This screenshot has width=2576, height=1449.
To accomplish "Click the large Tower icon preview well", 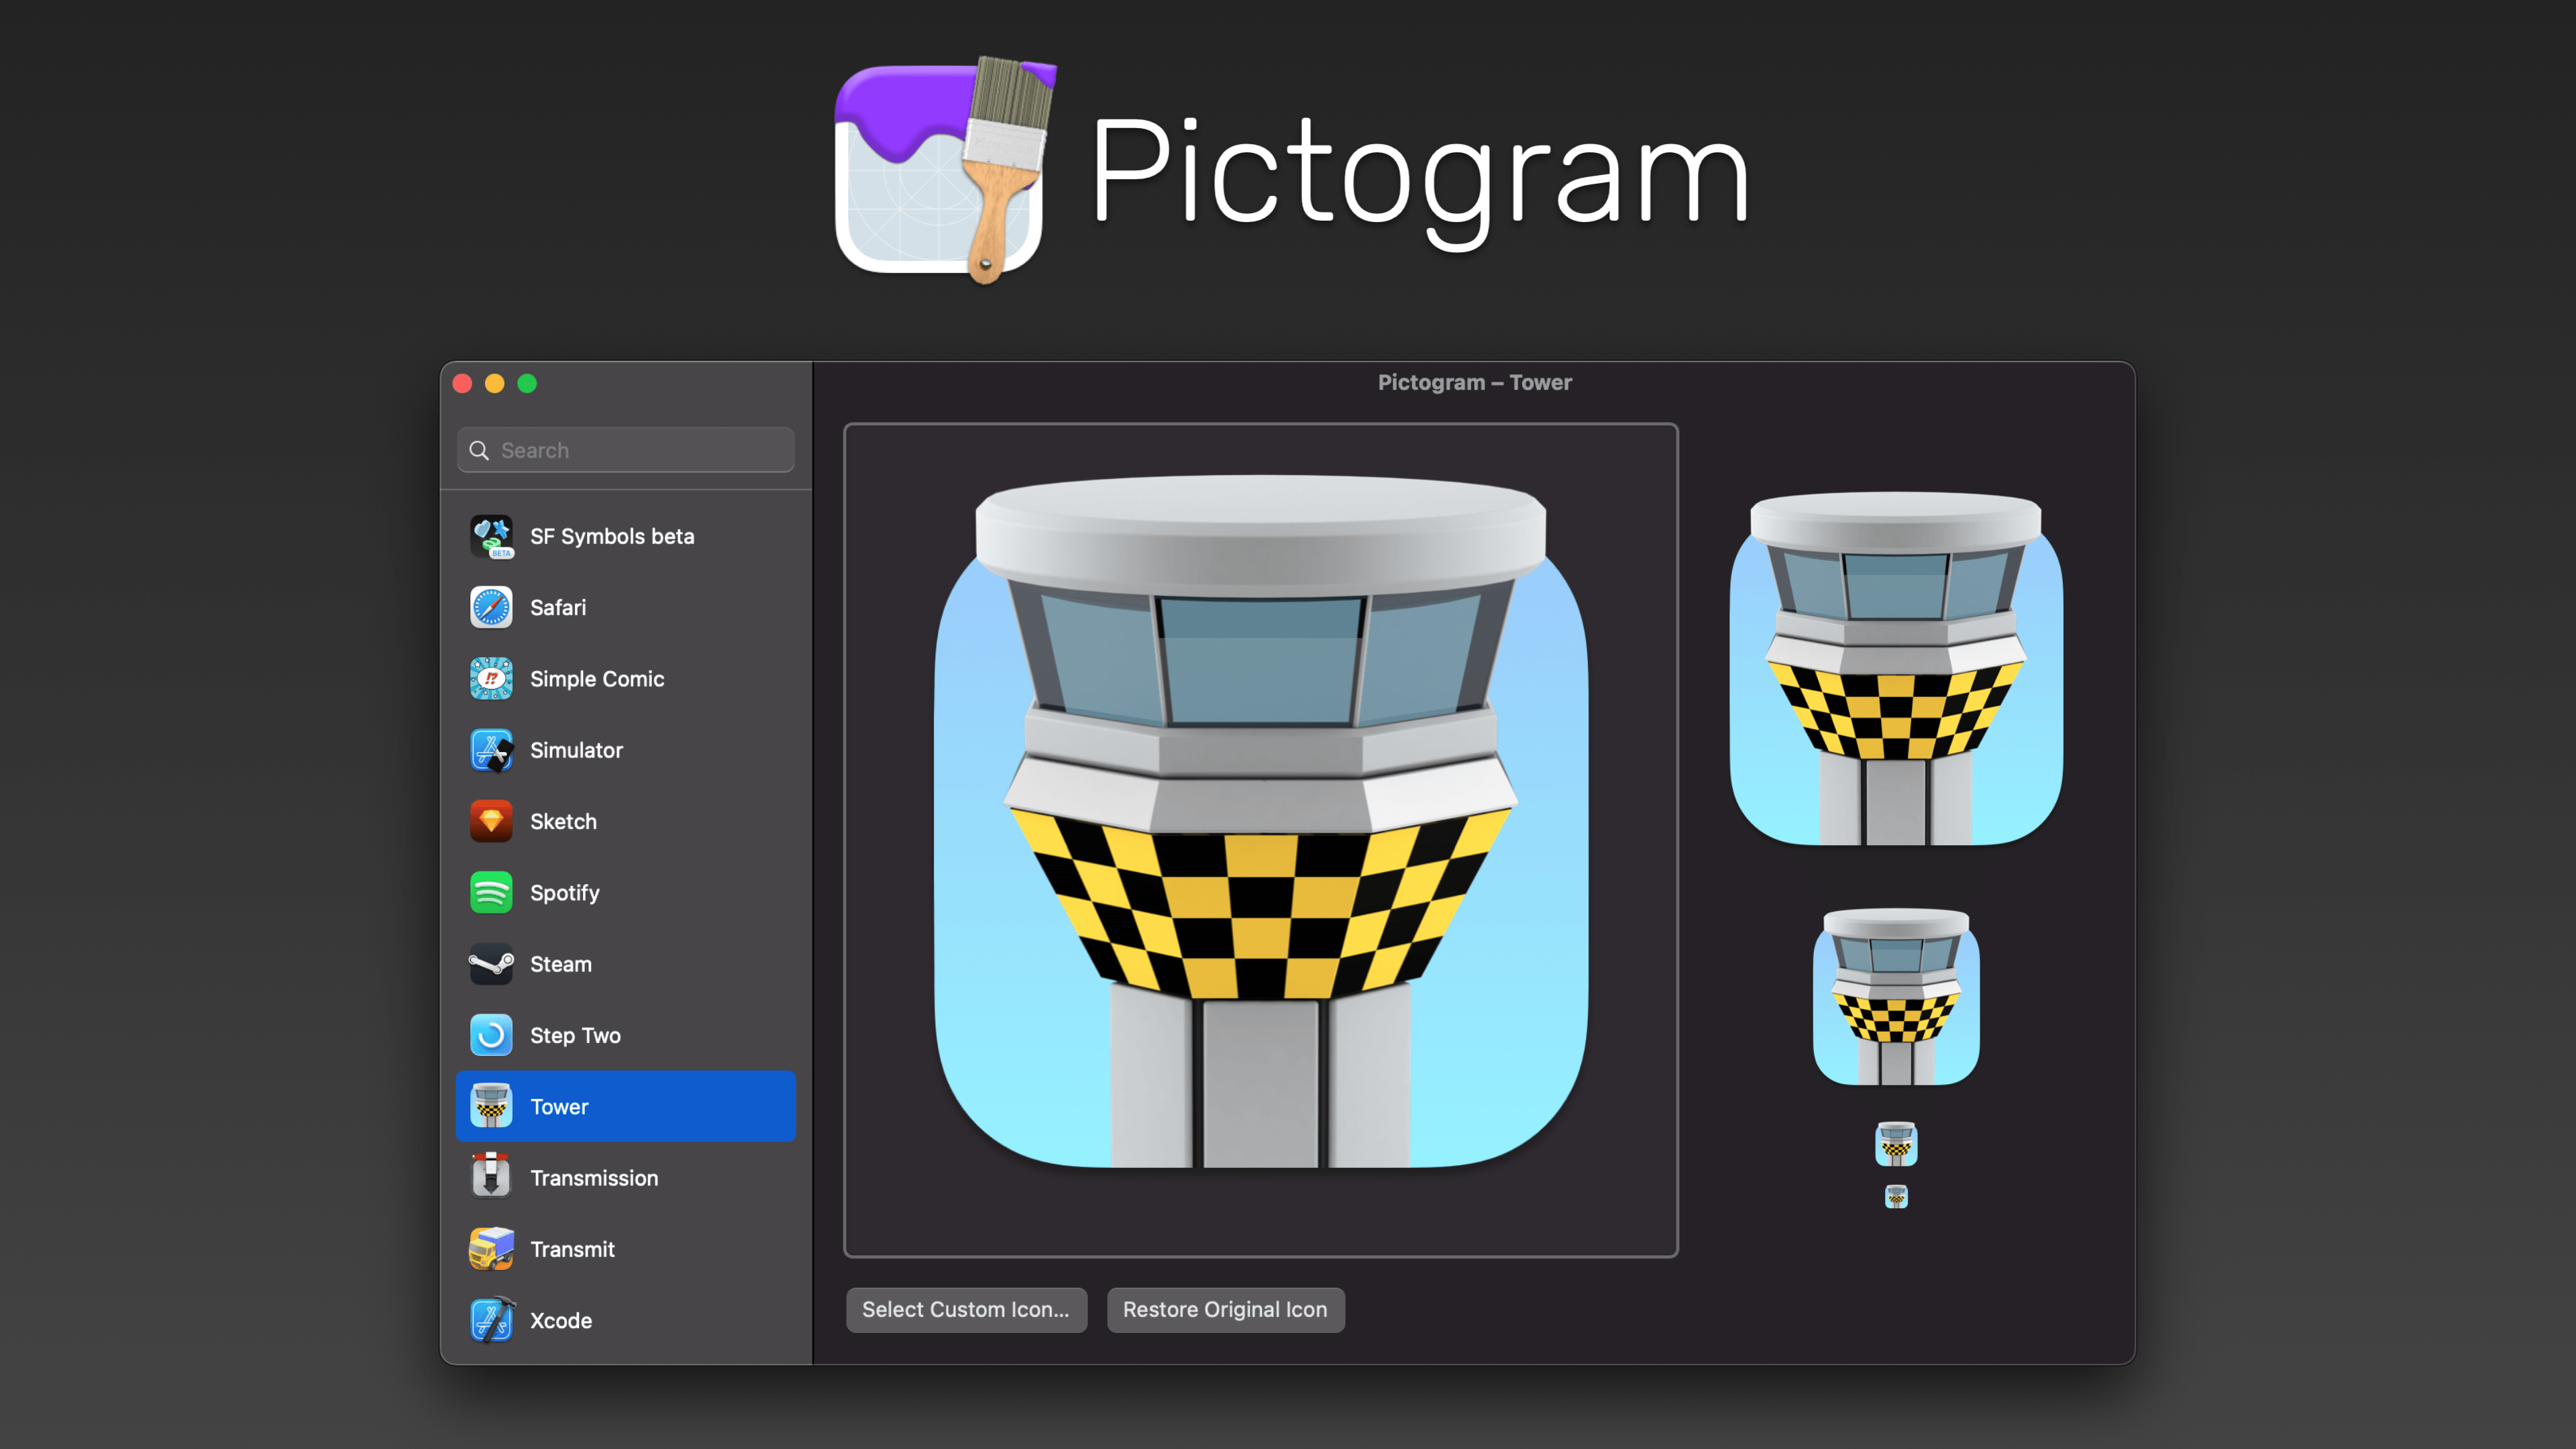I will point(1261,840).
